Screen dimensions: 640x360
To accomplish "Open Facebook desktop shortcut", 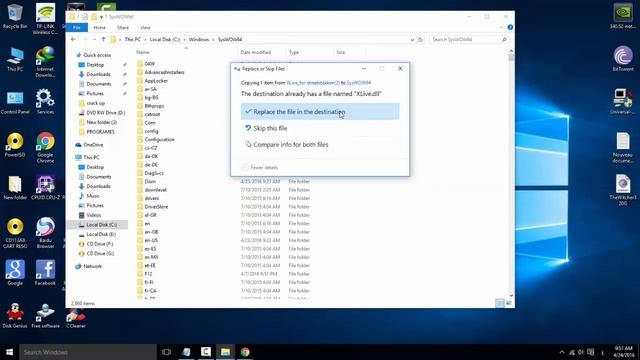I will click(x=45, y=273).
